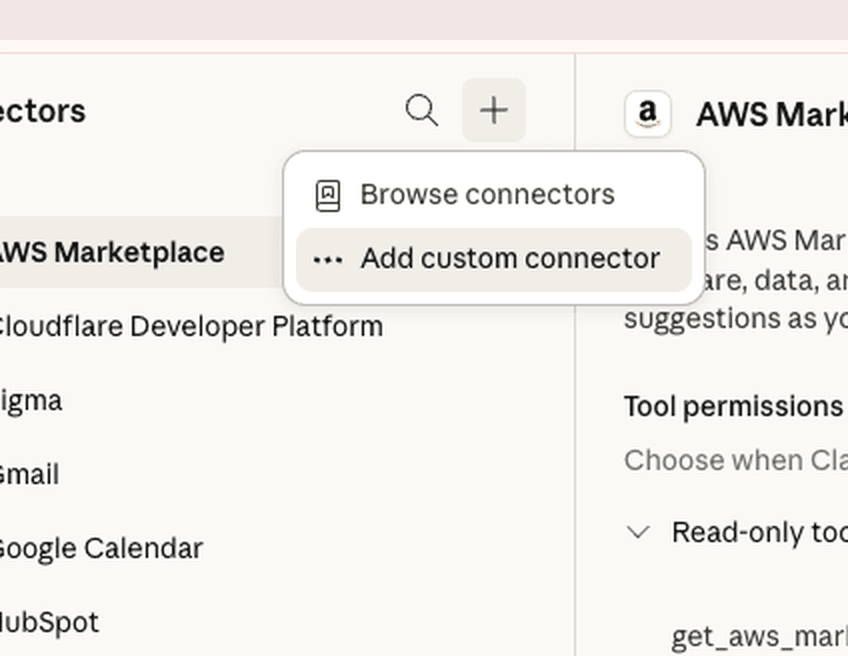Choose Add custom connector option
This screenshot has width=848, height=656.
493,259
